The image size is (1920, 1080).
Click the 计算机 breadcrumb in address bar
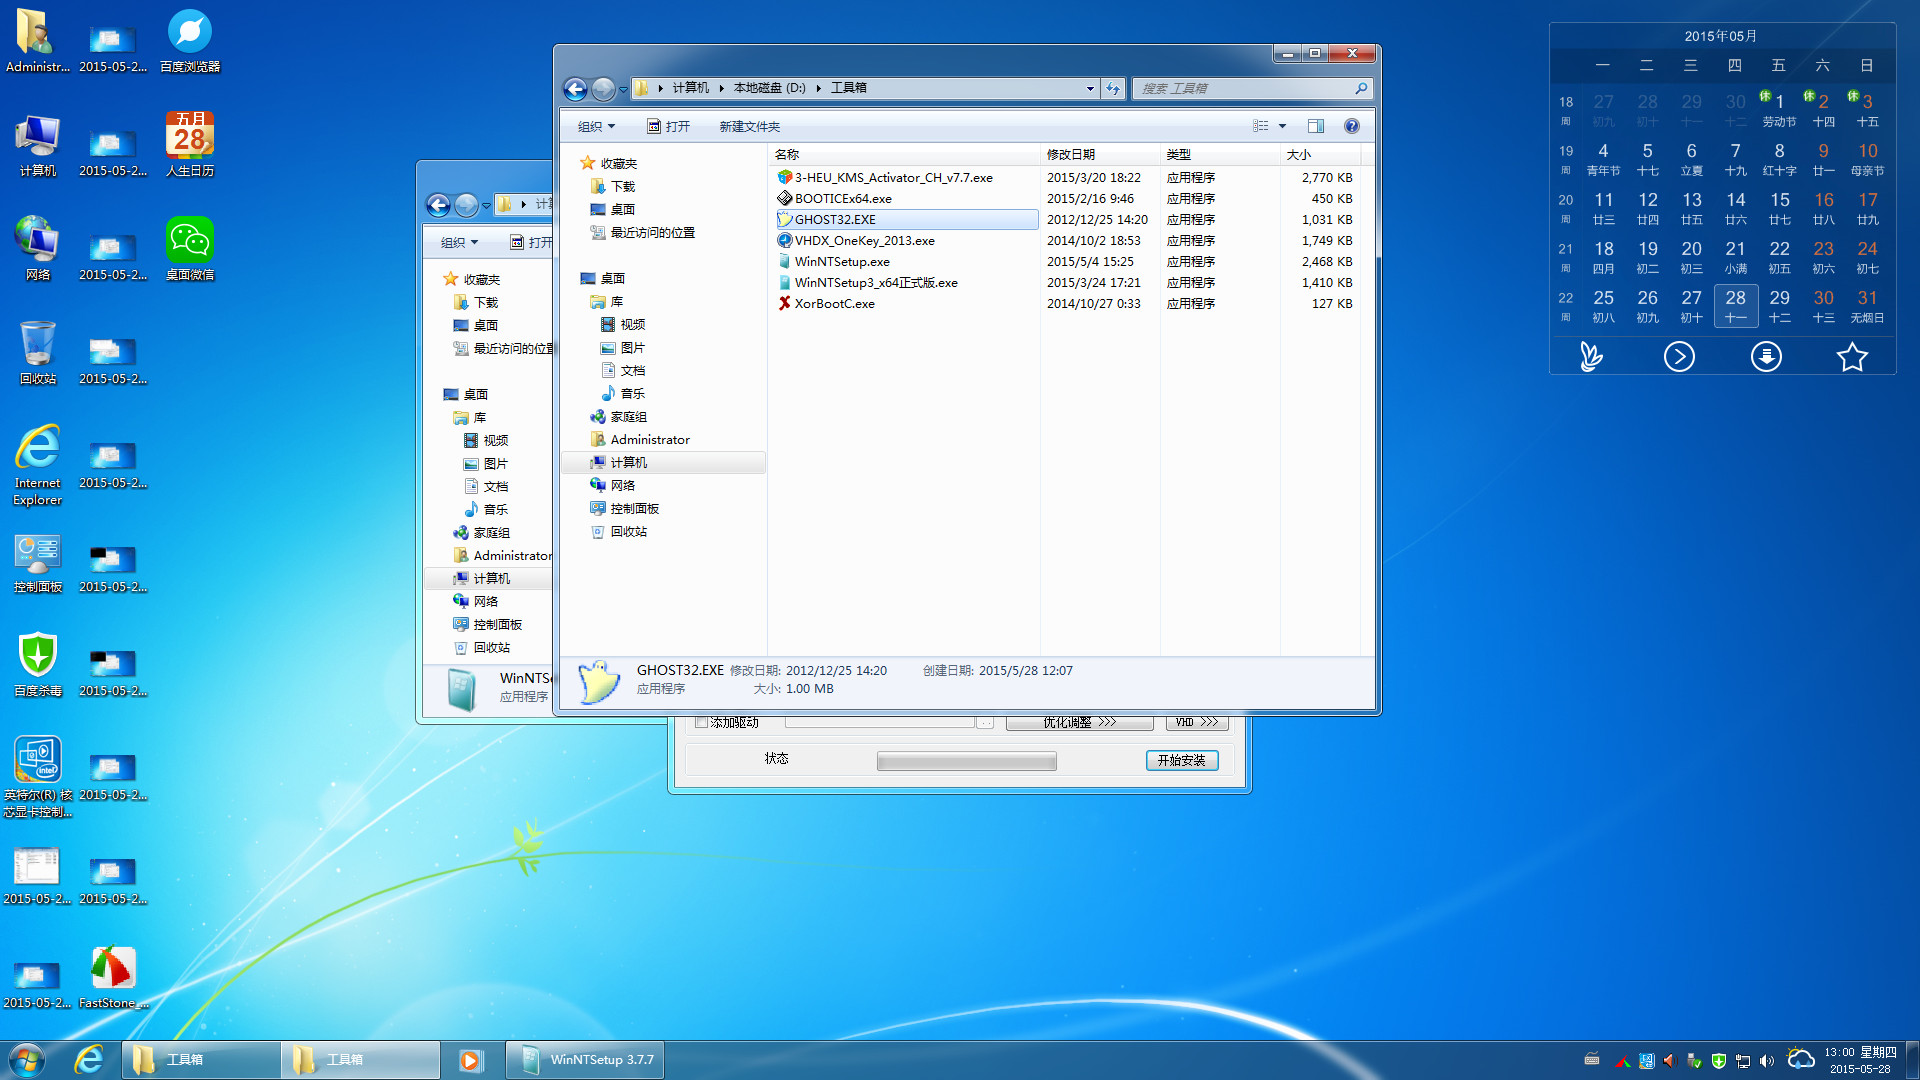click(x=690, y=88)
